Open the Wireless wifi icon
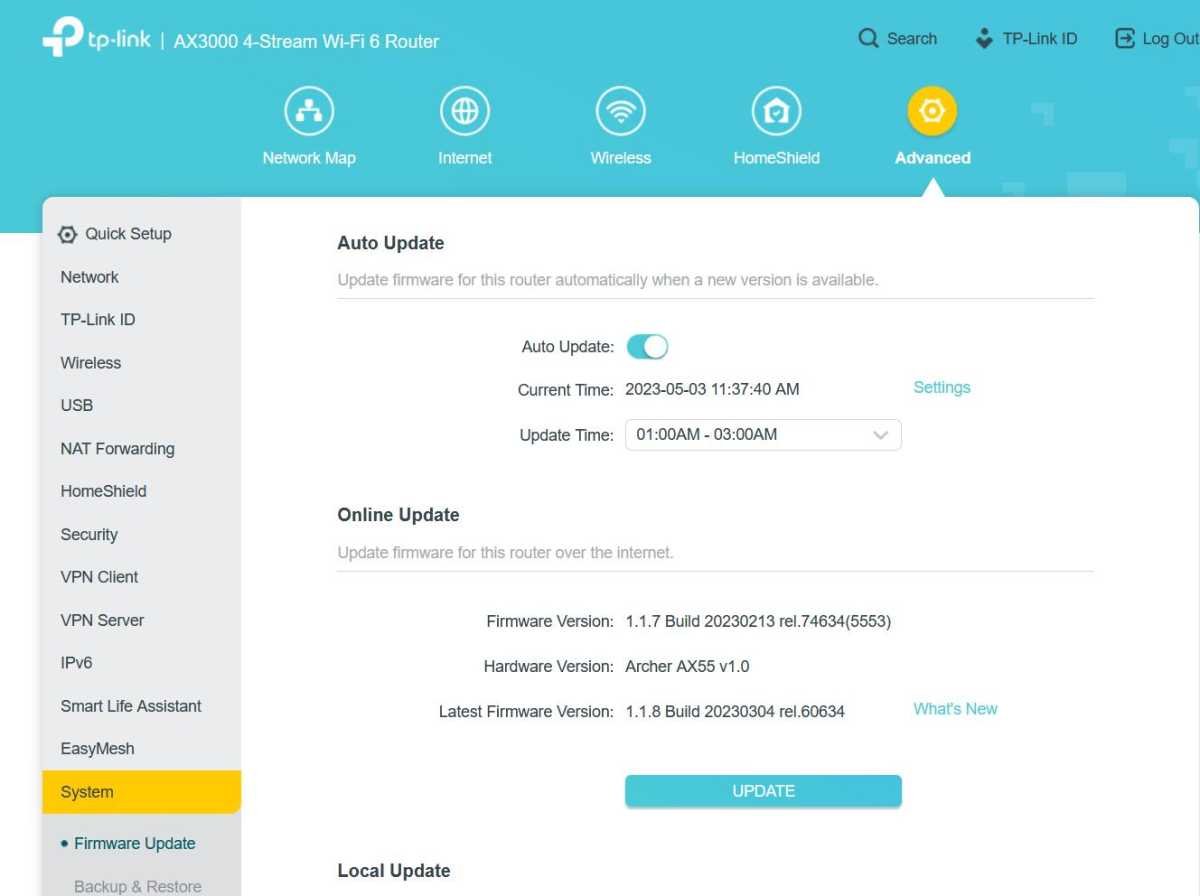This screenshot has height=896, width=1200. point(621,112)
